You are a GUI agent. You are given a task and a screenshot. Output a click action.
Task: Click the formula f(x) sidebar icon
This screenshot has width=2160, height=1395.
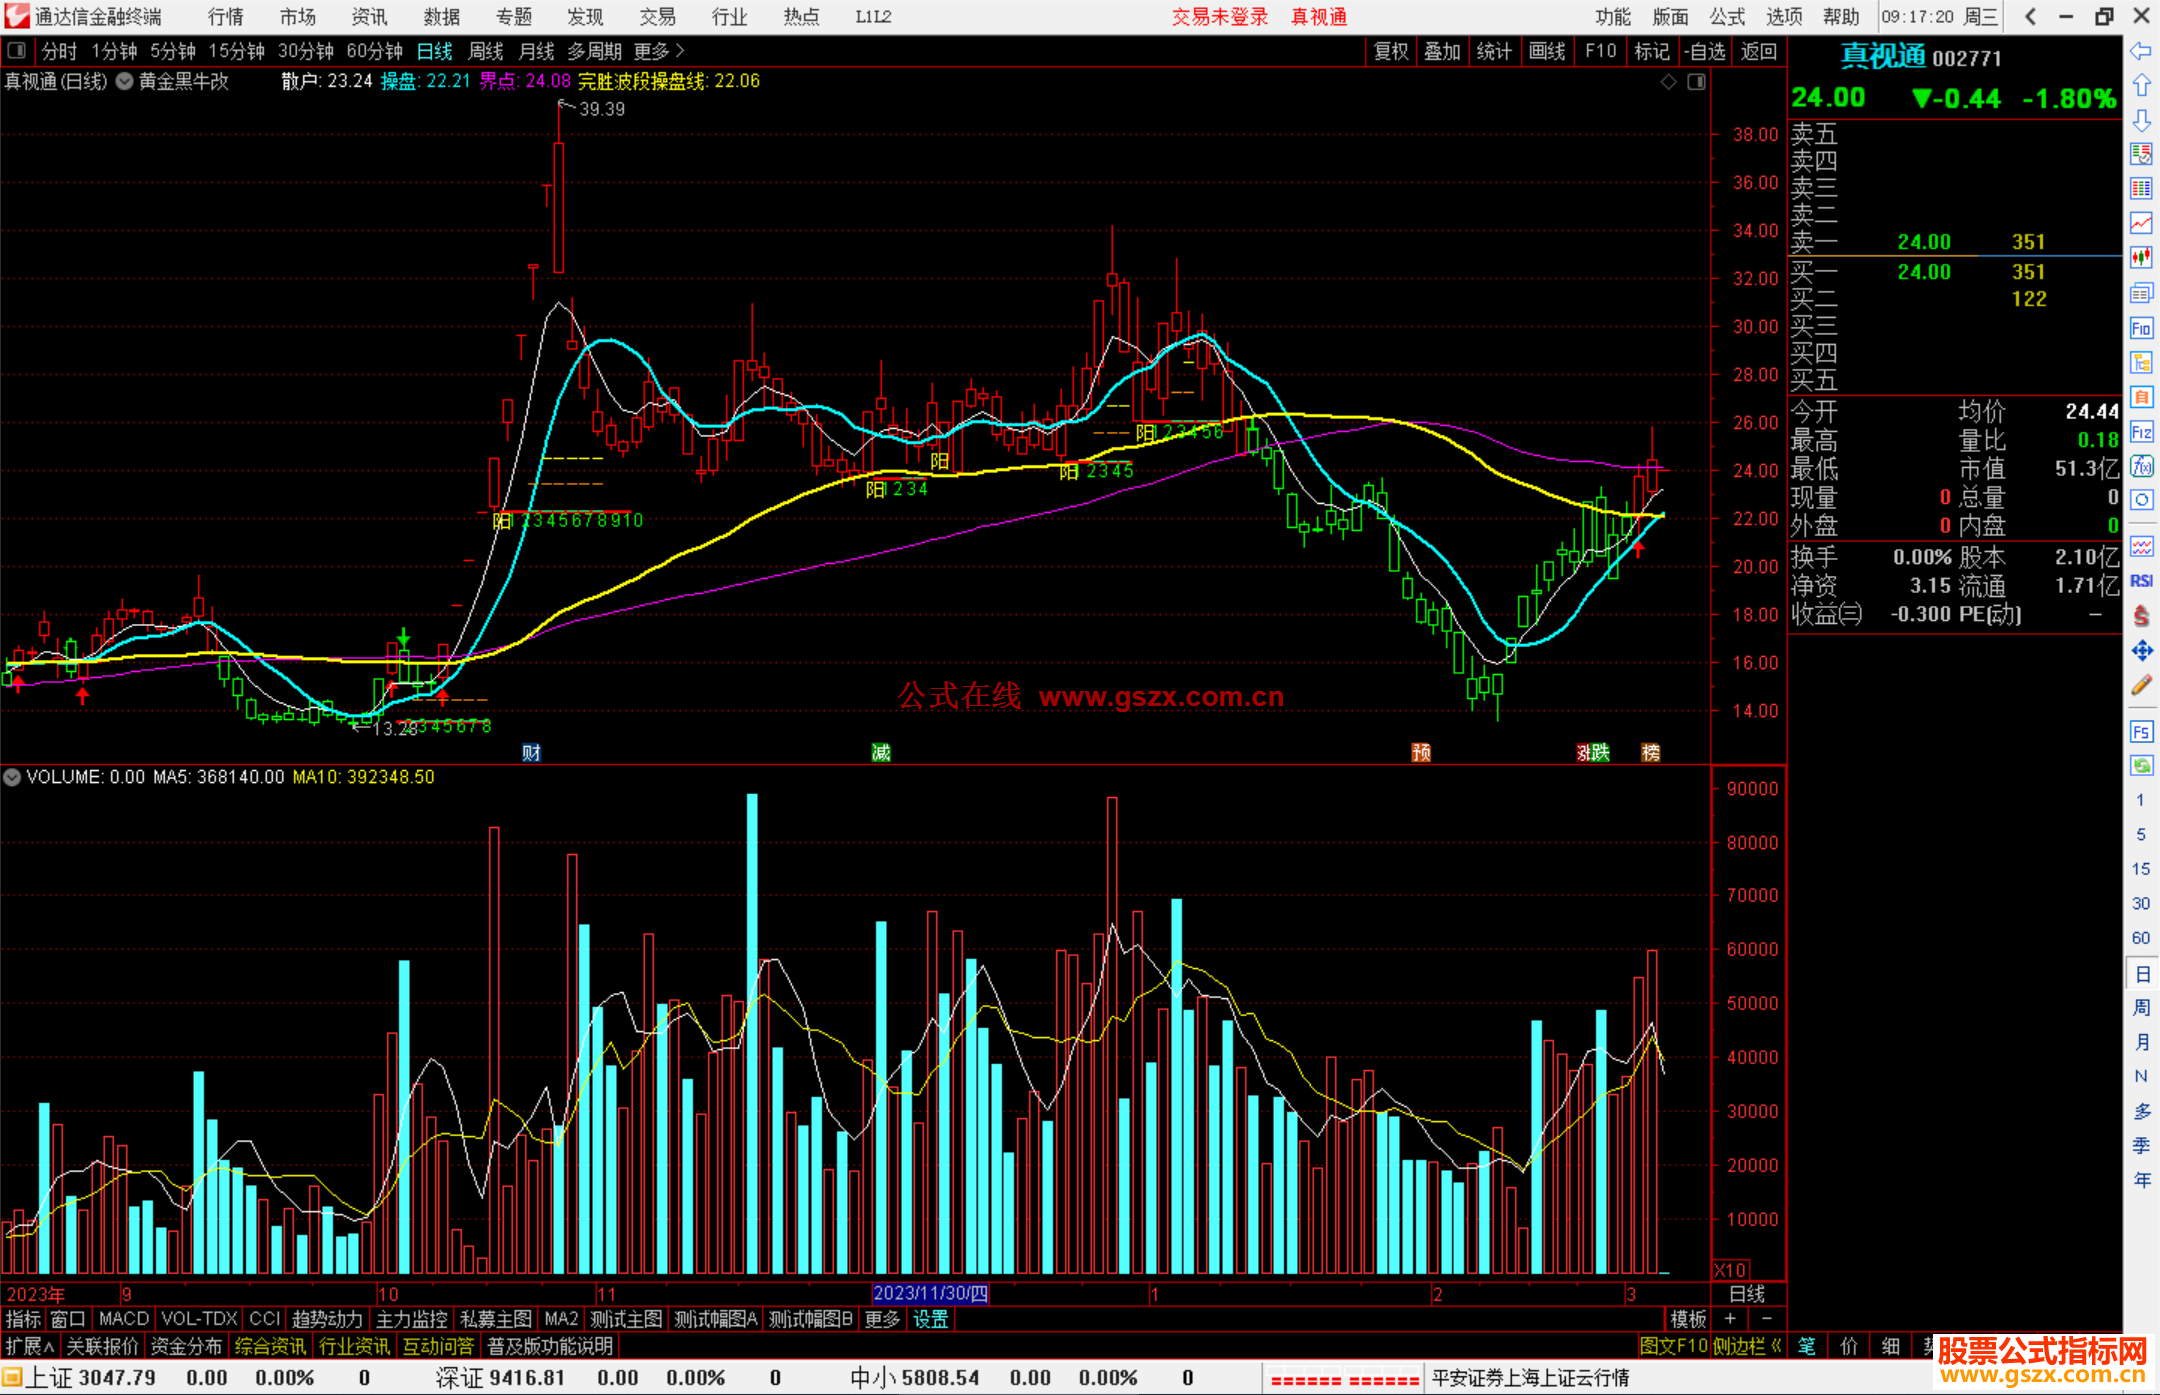tap(2141, 466)
